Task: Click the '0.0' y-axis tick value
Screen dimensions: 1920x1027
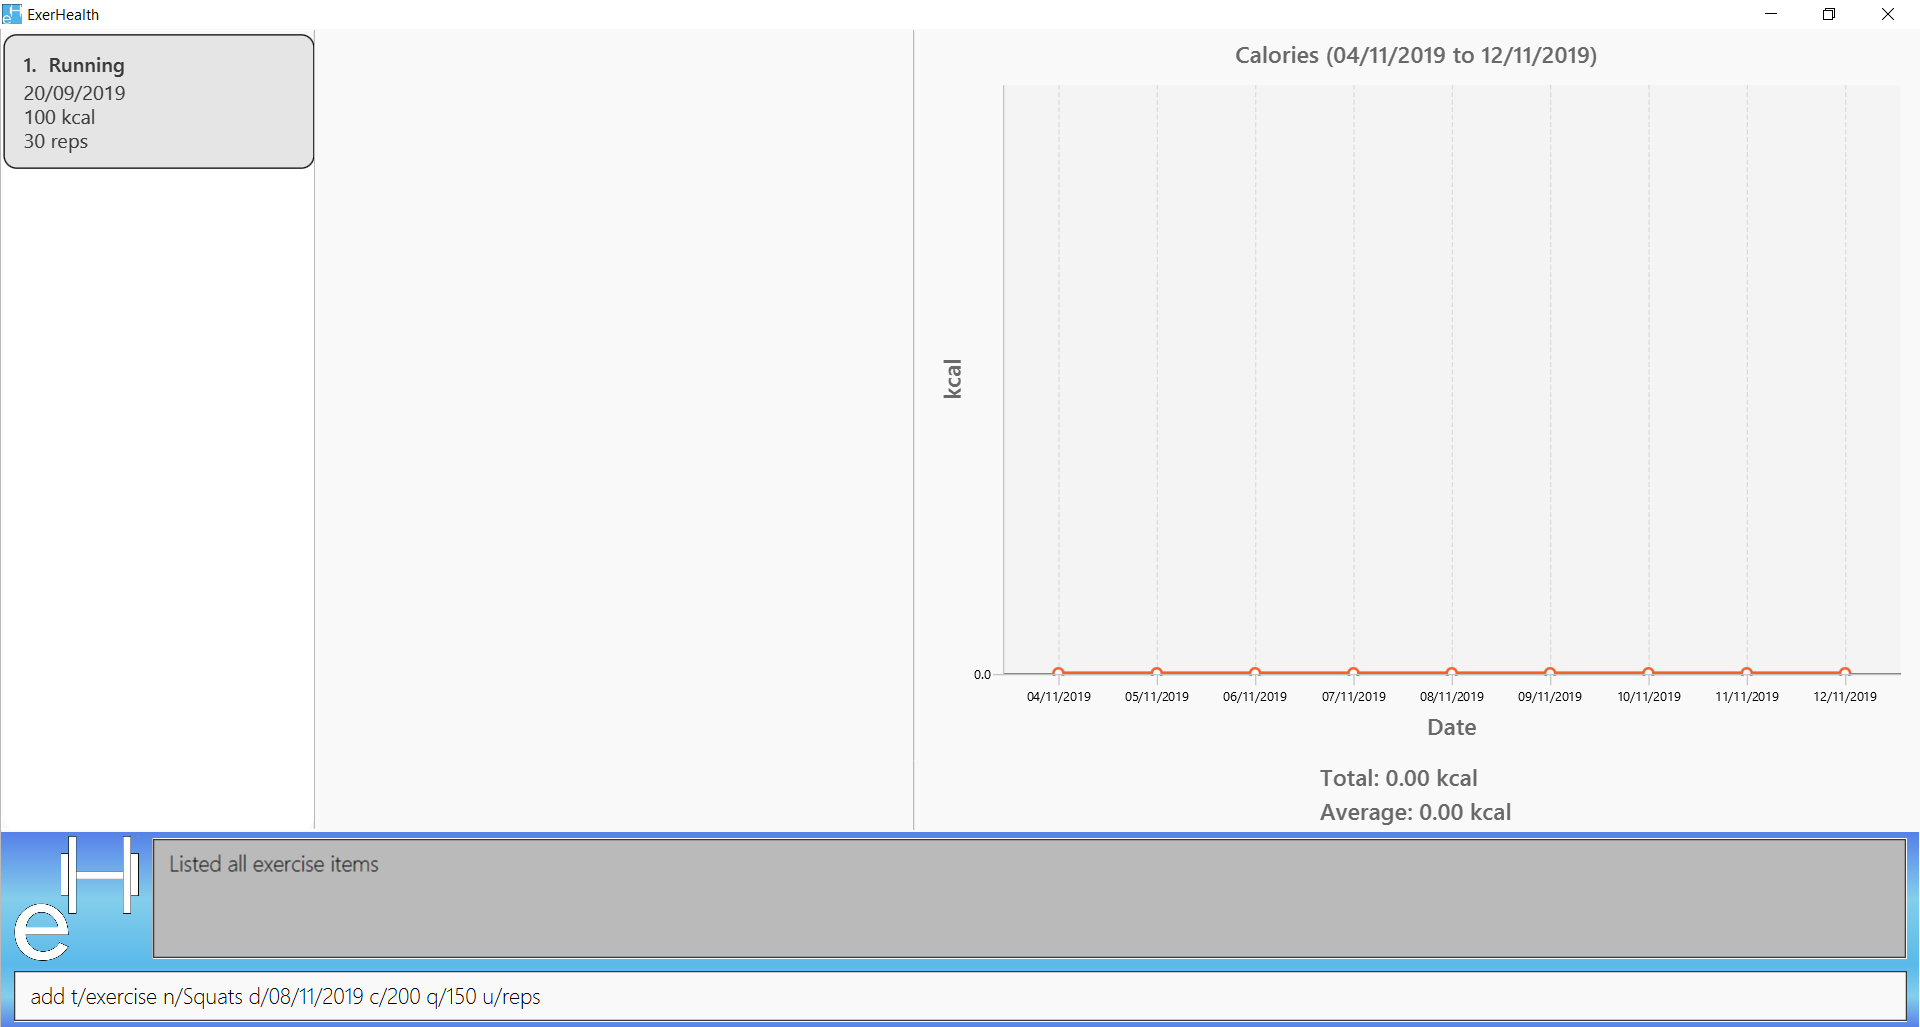Action: pos(982,675)
